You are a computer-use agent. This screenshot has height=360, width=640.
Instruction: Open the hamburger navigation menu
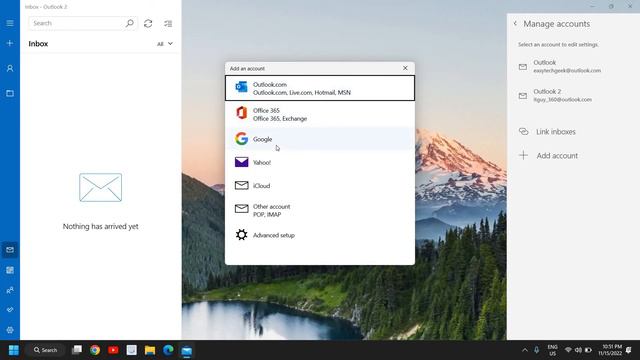pyautogui.click(x=10, y=23)
